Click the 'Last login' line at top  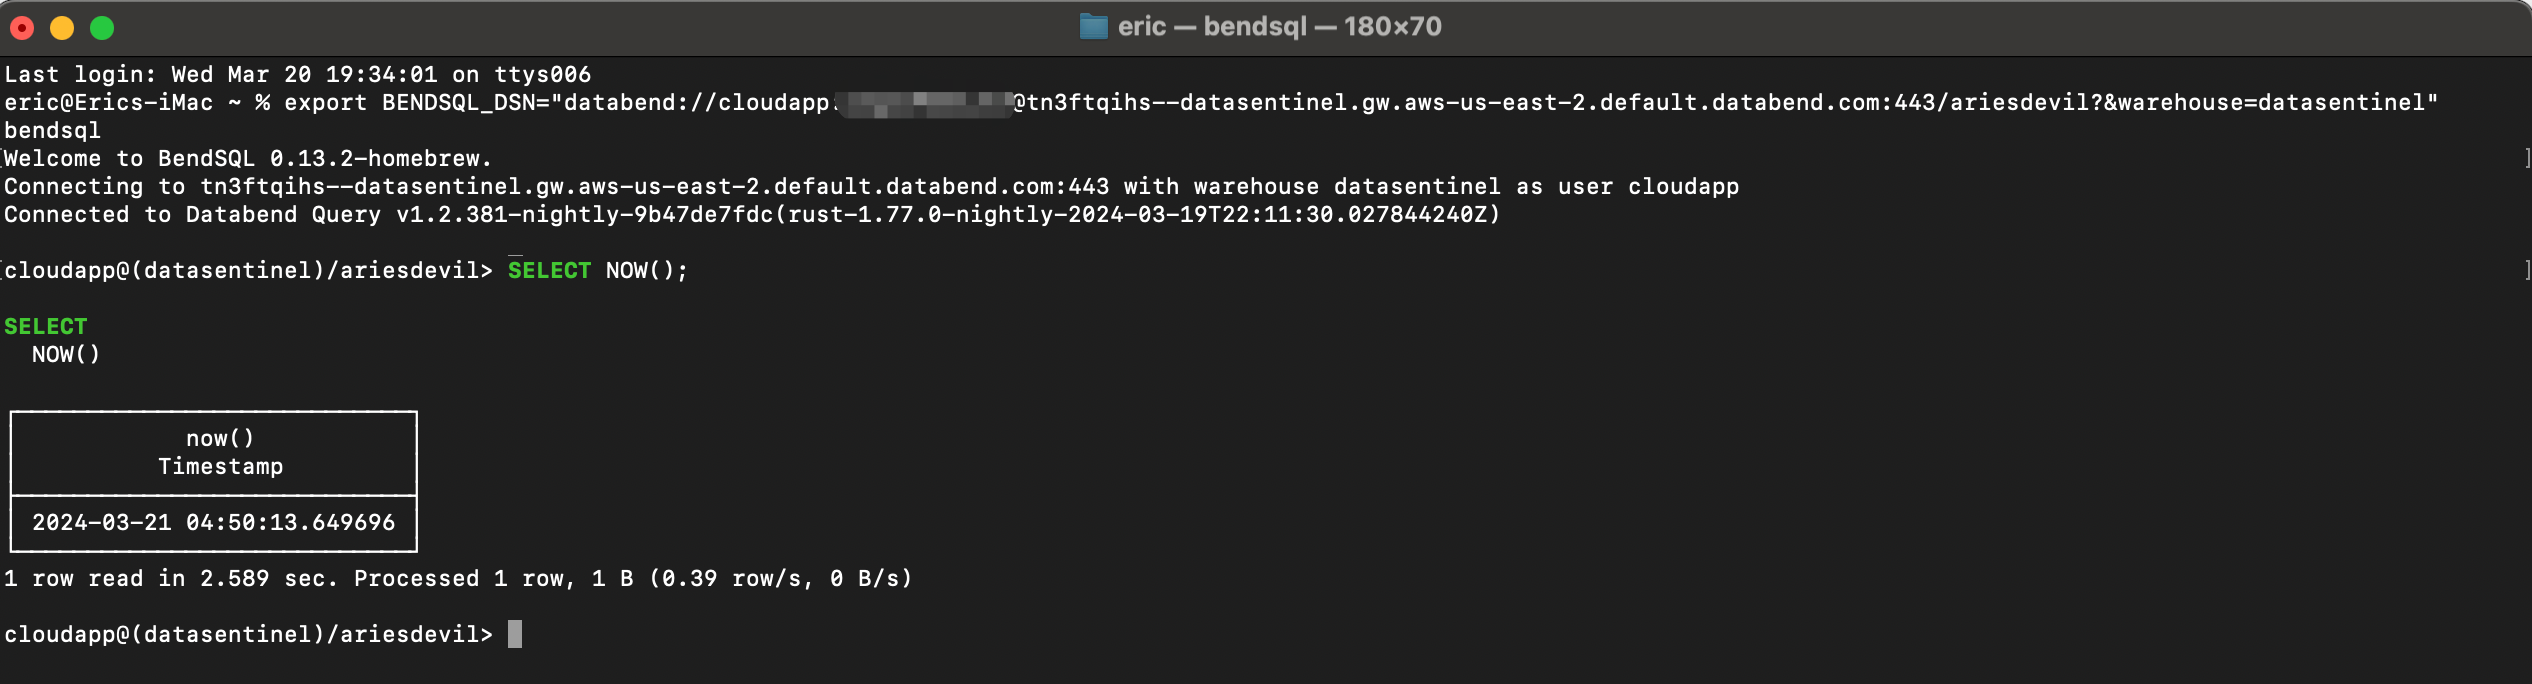click(x=297, y=75)
